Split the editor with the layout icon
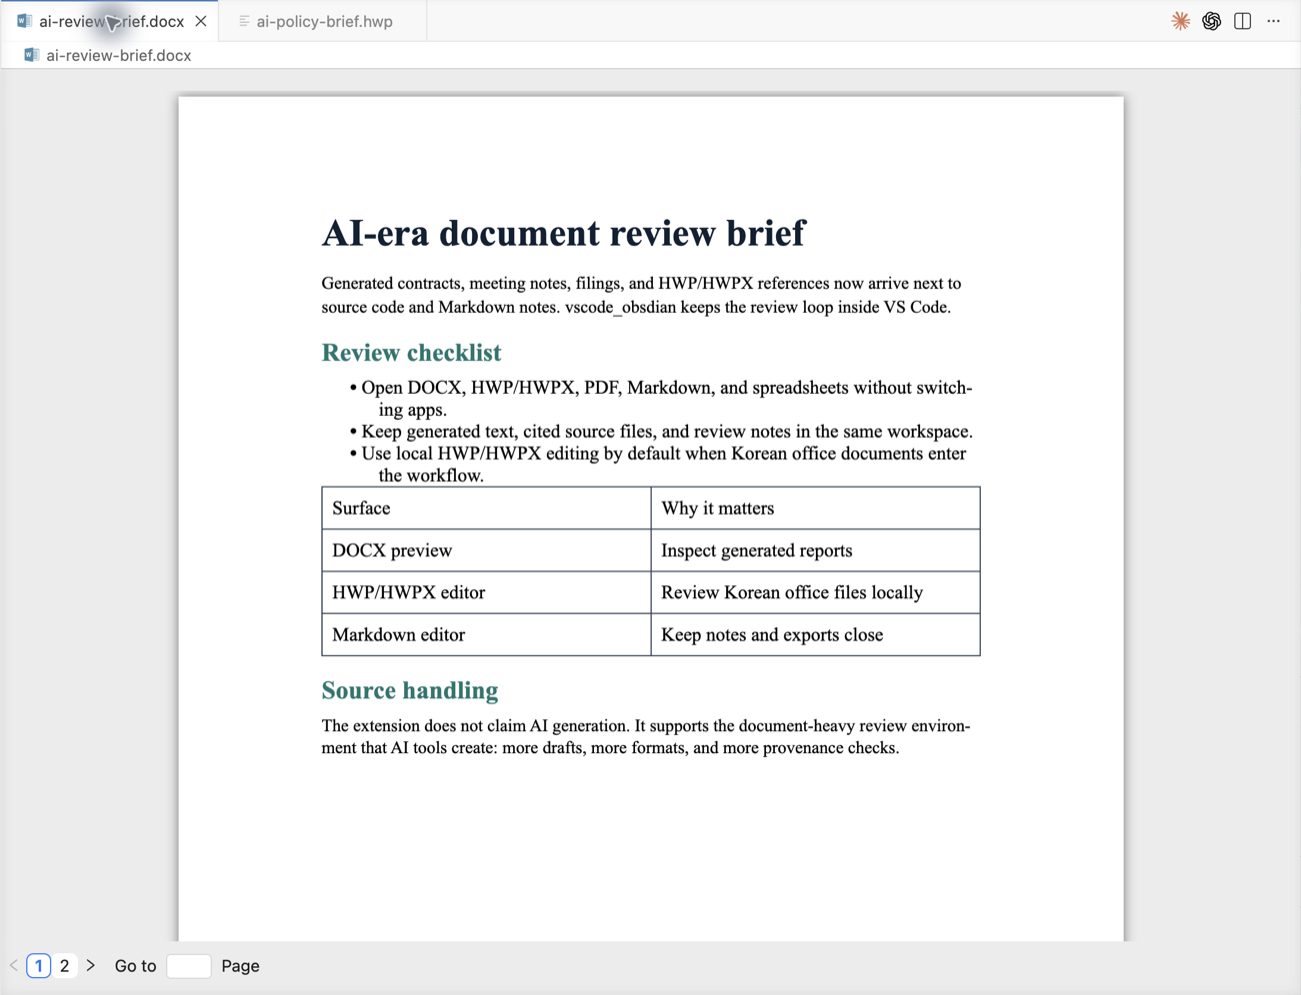 1243,21
